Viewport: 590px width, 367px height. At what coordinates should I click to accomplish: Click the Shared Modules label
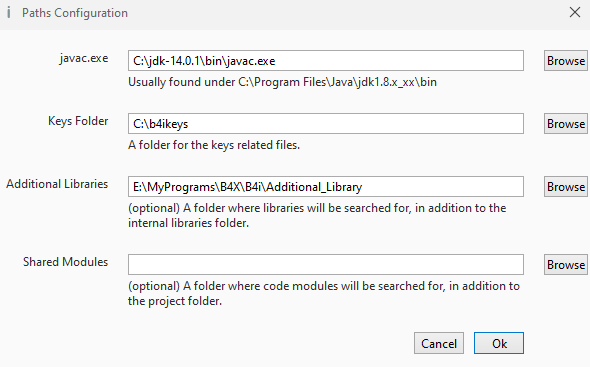(x=65, y=262)
